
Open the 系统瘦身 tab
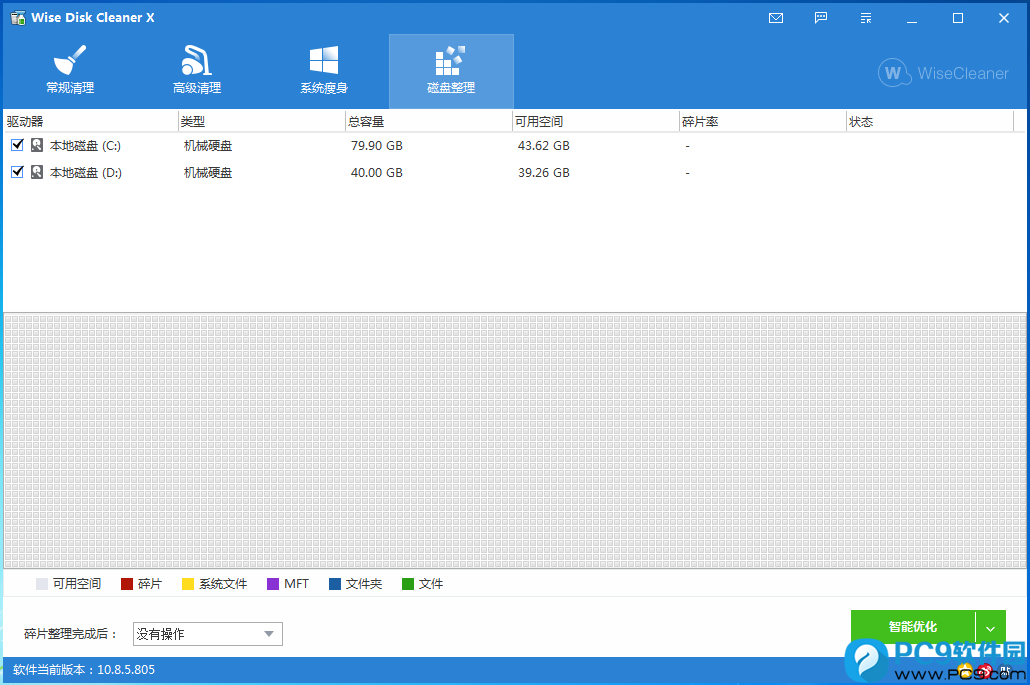click(x=324, y=71)
